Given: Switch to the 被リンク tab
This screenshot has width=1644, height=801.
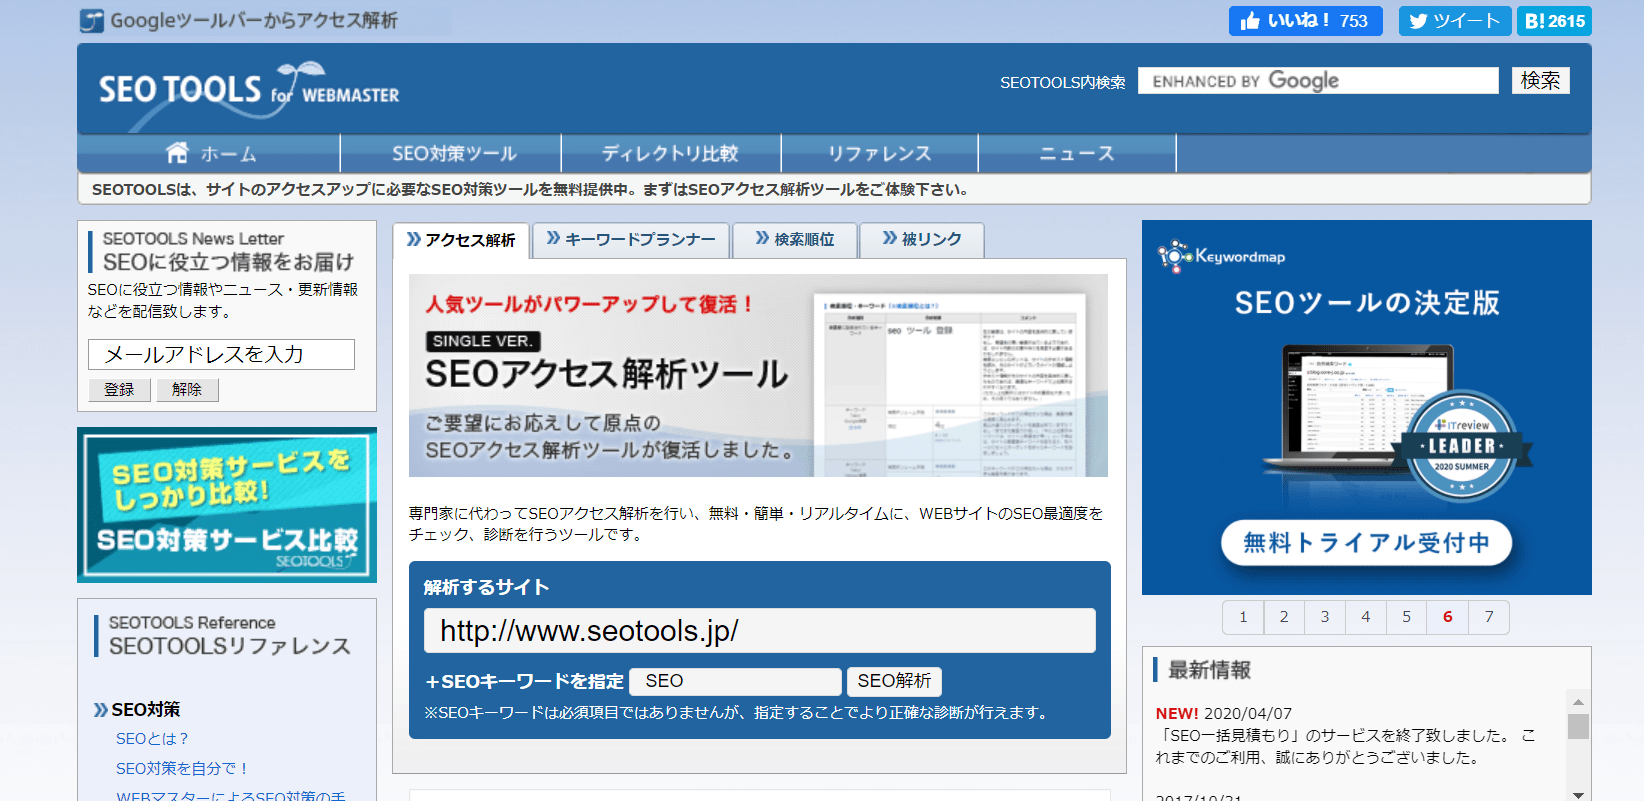Looking at the screenshot, I should click(922, 239).
